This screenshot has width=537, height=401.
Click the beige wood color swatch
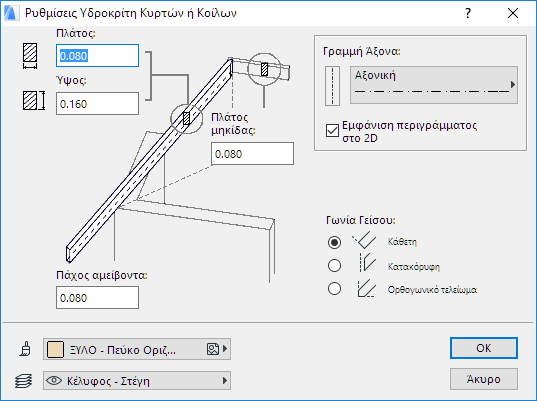tap(55, 349)
